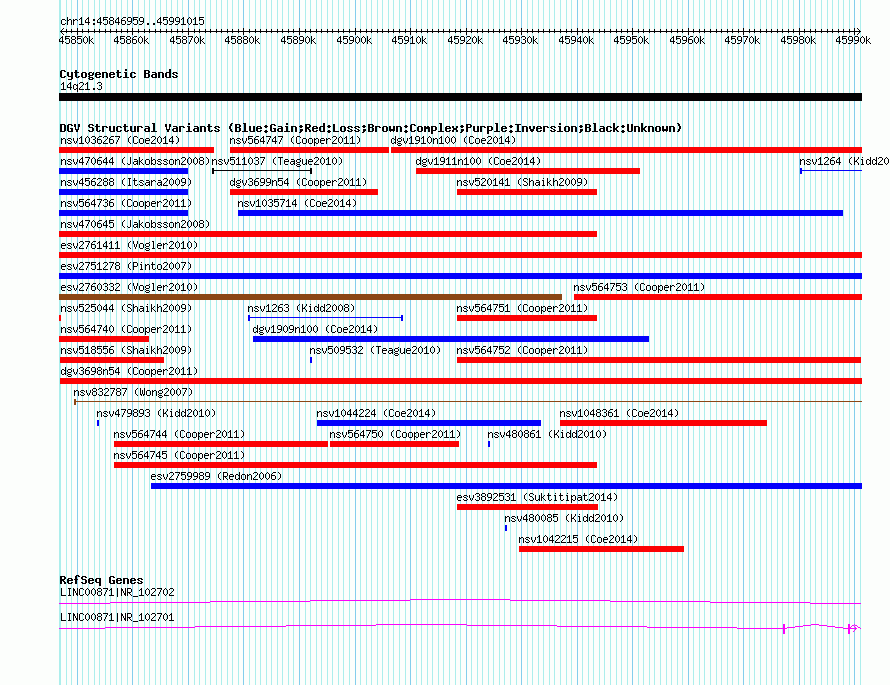
Task: Open esv2761411 (Vogler2010) variant
Action: tap(129, 245)
